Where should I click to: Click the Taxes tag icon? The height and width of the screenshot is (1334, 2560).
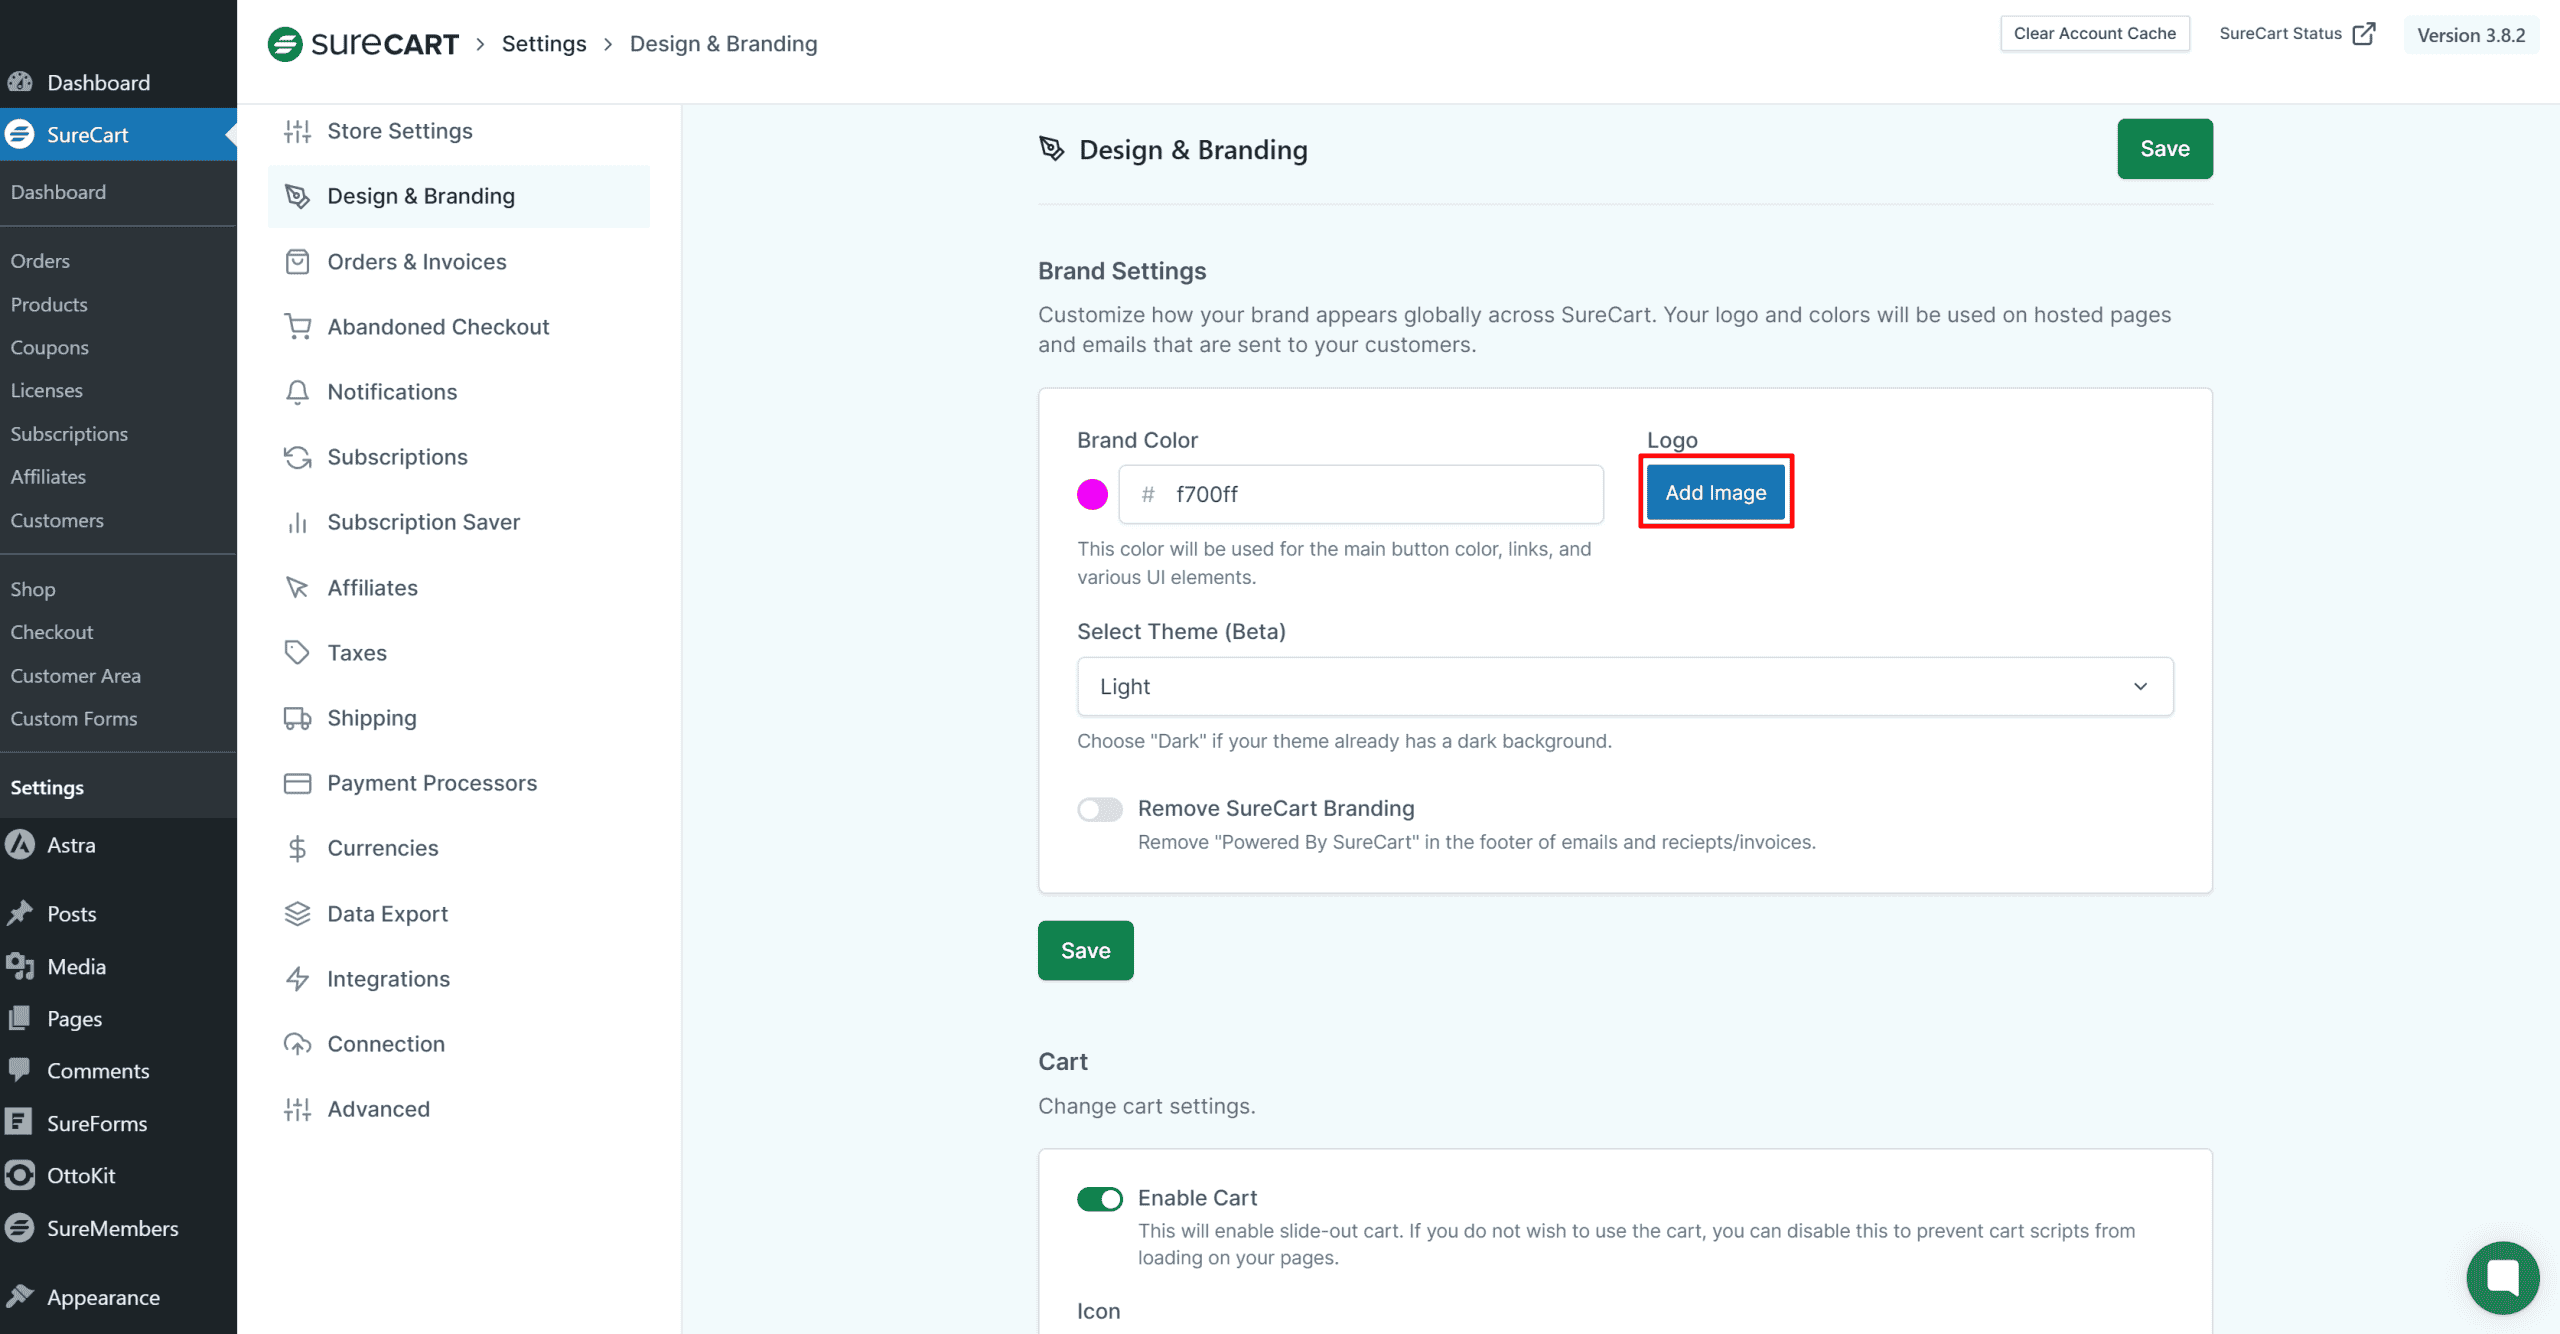pyautogui.click(x=297, y=653)
